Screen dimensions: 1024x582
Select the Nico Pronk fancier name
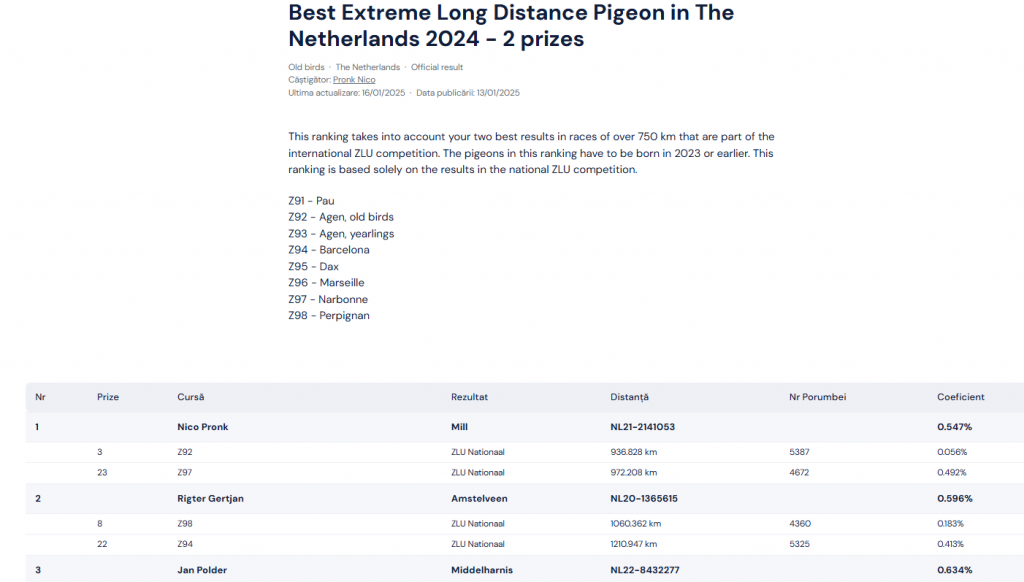tap(202, 427)
